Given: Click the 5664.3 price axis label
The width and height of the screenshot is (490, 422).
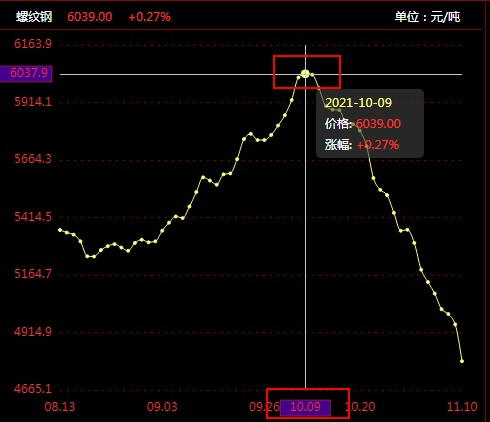Looking at the screenshot, I should (x=33, y=159).
